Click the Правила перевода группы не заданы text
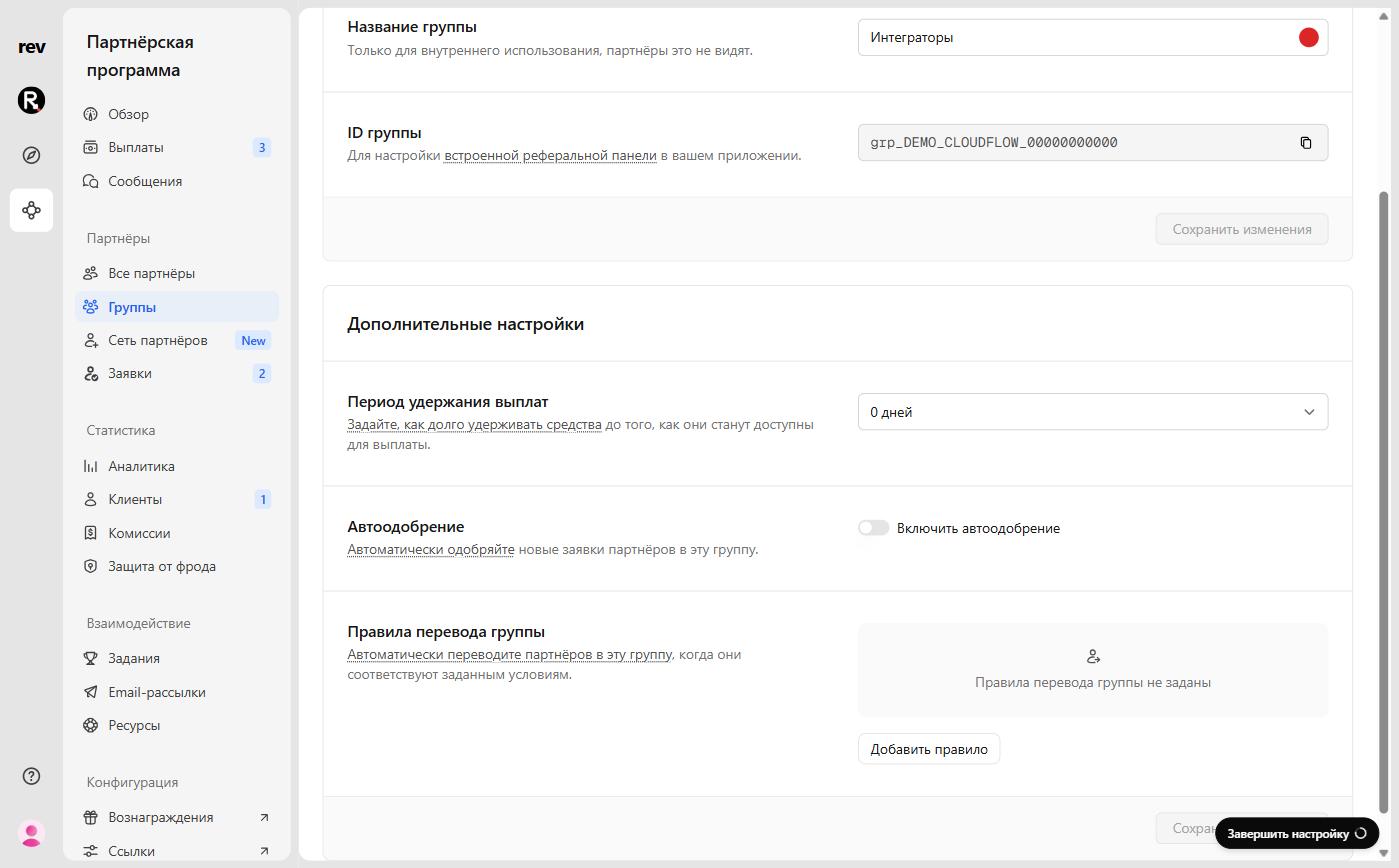The height and width of the screenshot is (868, 1399). pos(1092,682)
